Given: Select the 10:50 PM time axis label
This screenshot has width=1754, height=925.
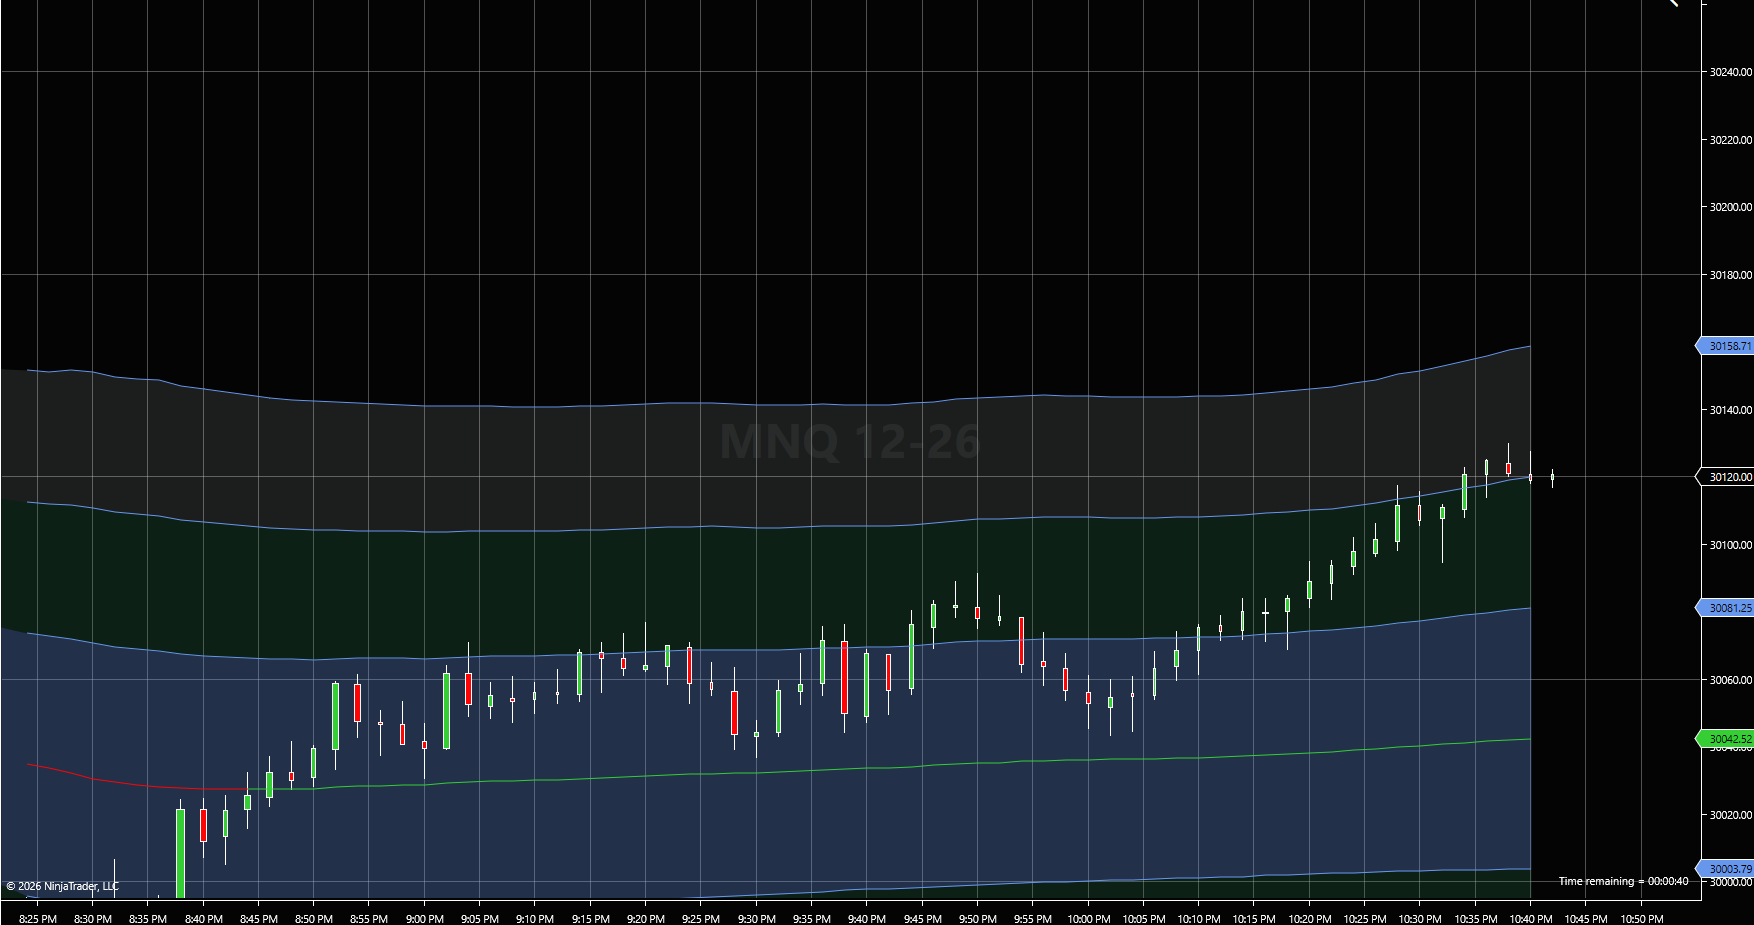Looking at the screenshot, I should pyautogui.click(x=1642, y=919).
